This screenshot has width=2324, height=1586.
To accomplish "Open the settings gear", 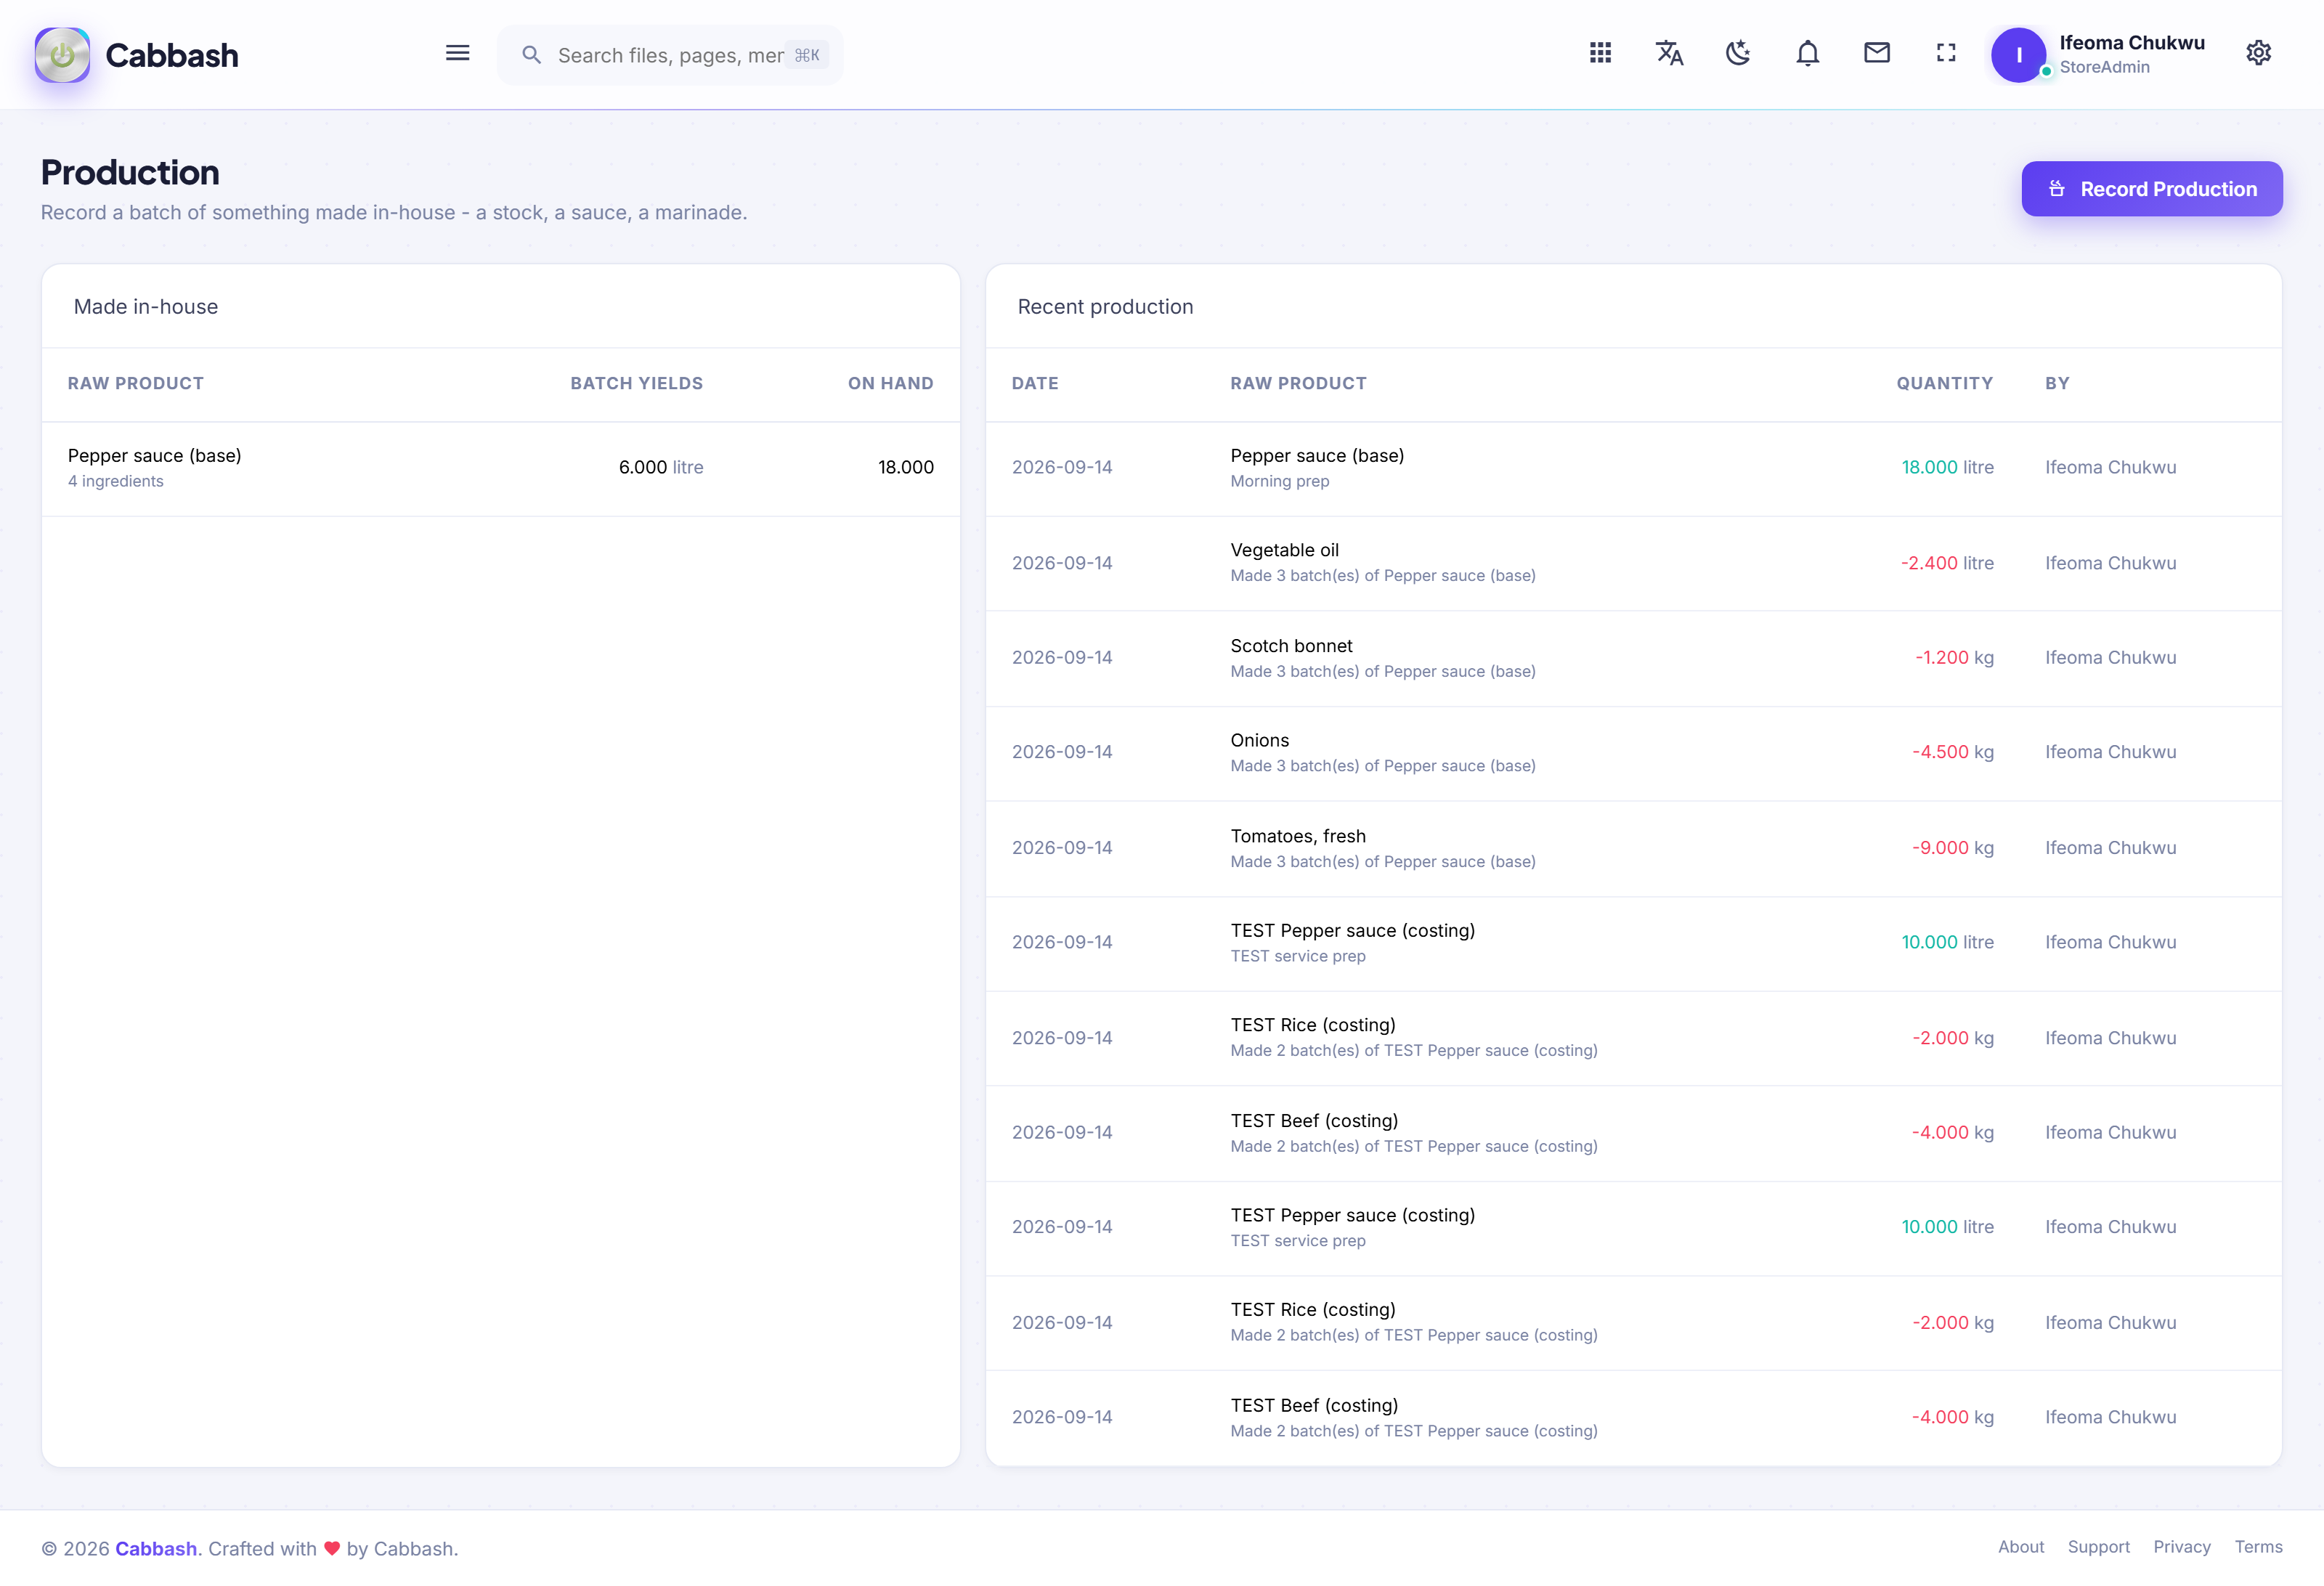I will [2258, 53].
